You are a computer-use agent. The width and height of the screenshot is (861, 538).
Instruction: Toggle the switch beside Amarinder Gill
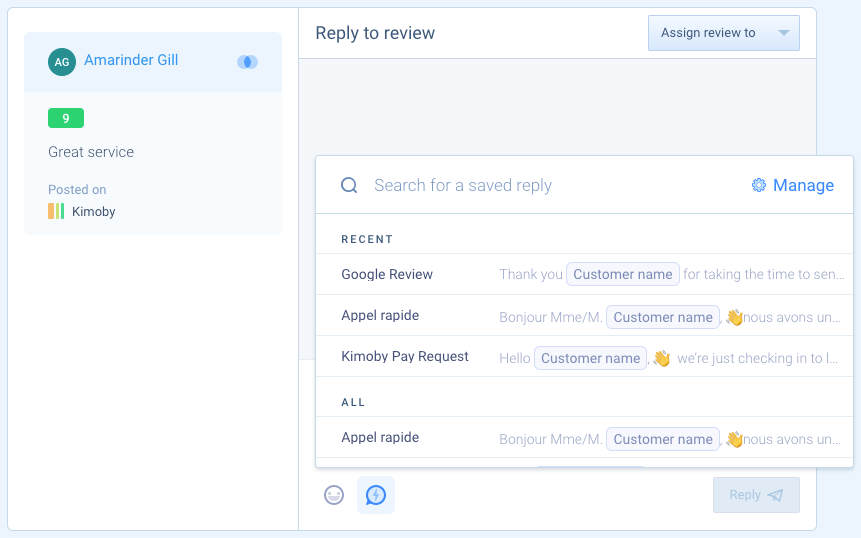pyautogui.click(x=247, y=62)
